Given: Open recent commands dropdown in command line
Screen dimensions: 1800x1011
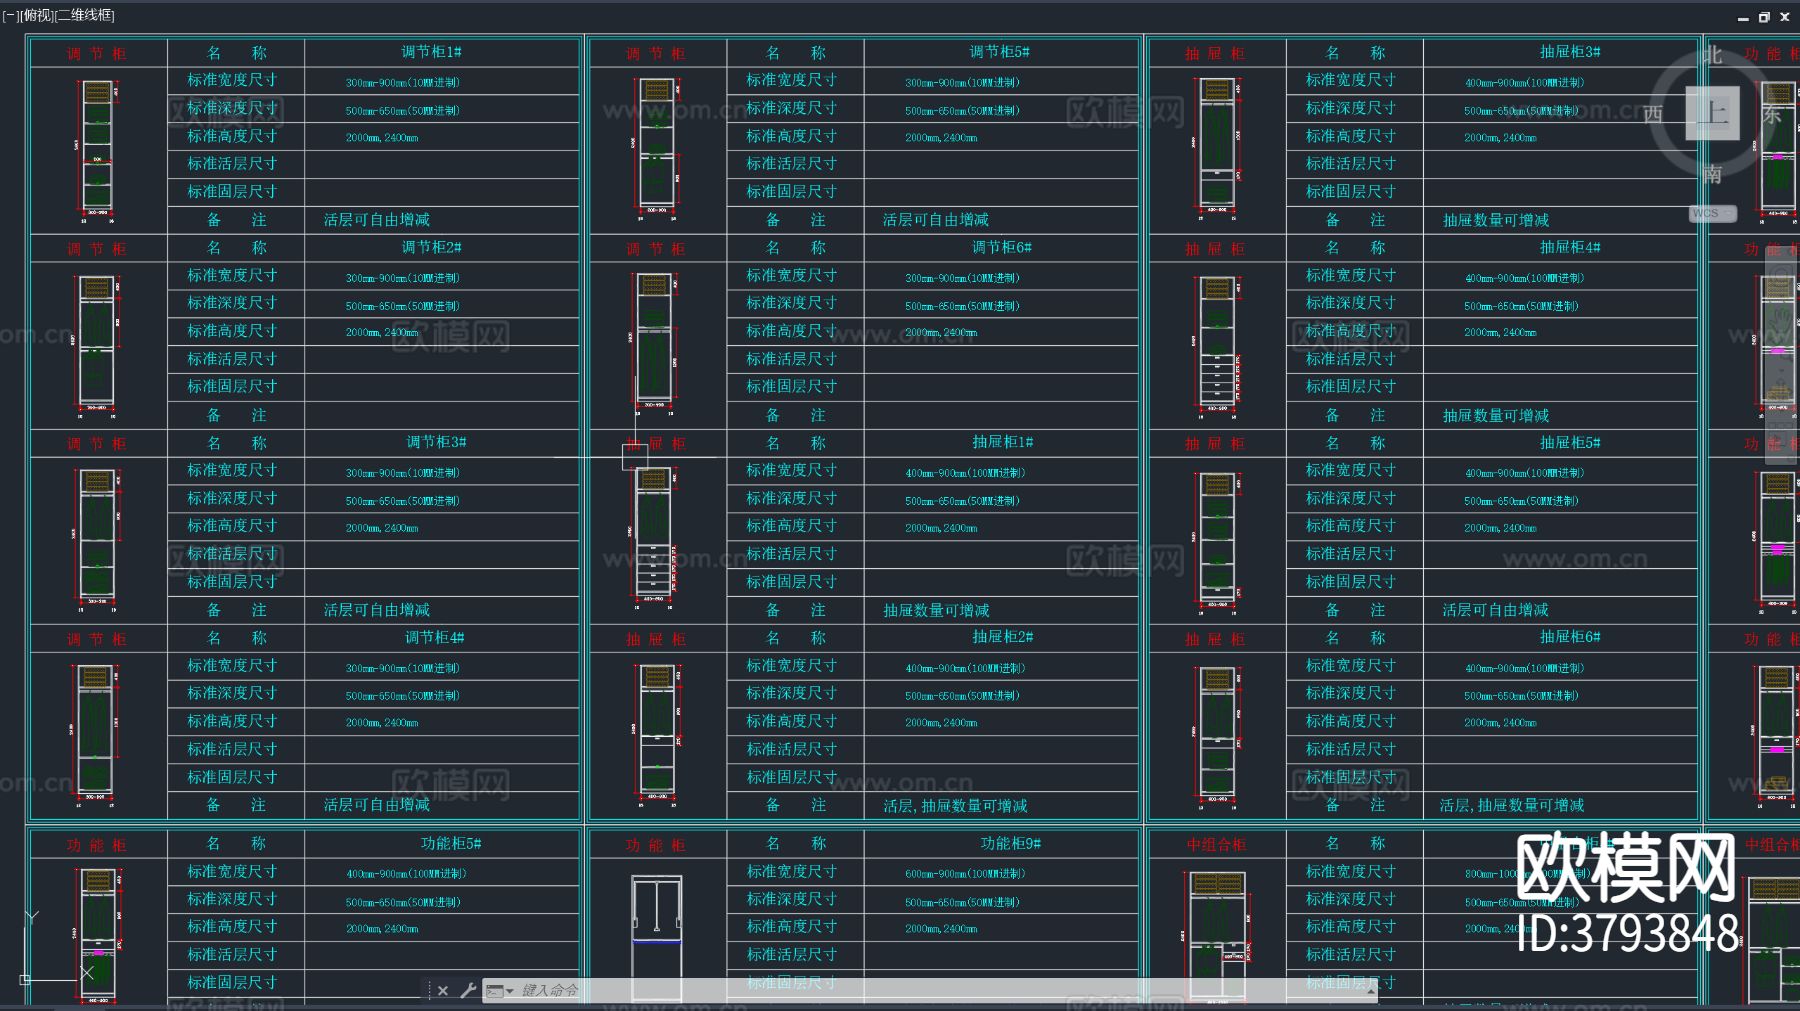Looking at the screenshot, I should pos(498,990).
